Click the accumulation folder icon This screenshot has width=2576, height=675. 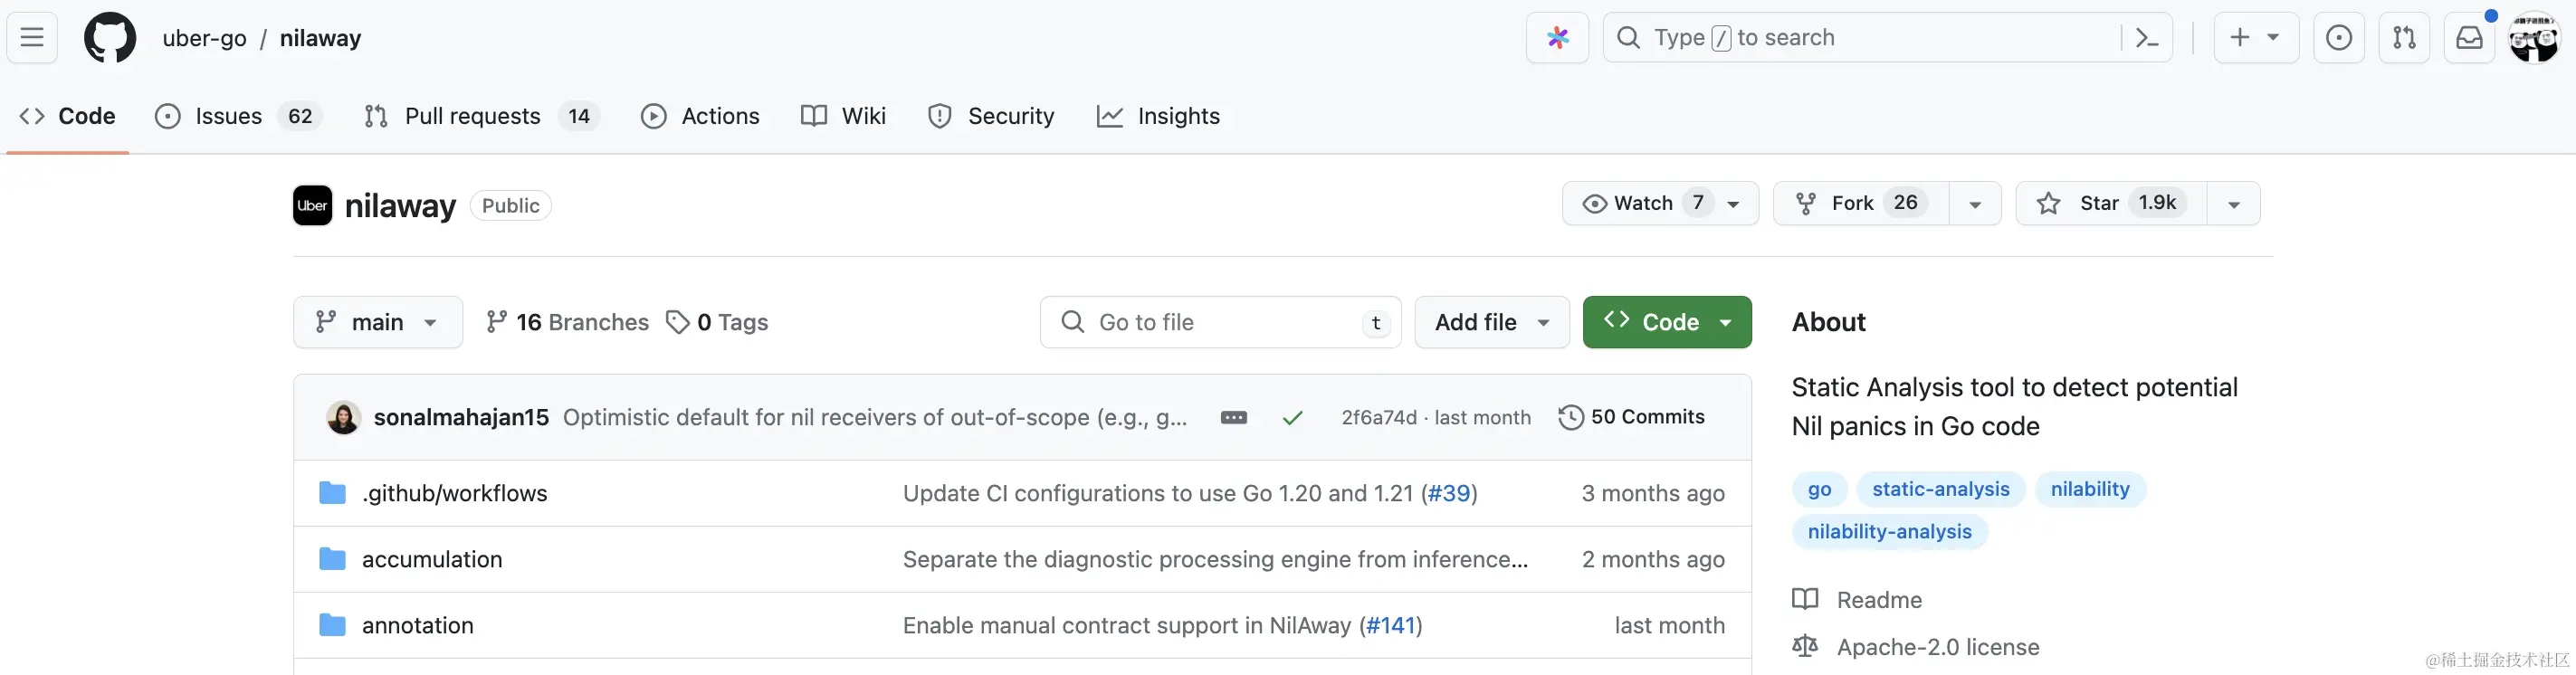pos(332,559)
